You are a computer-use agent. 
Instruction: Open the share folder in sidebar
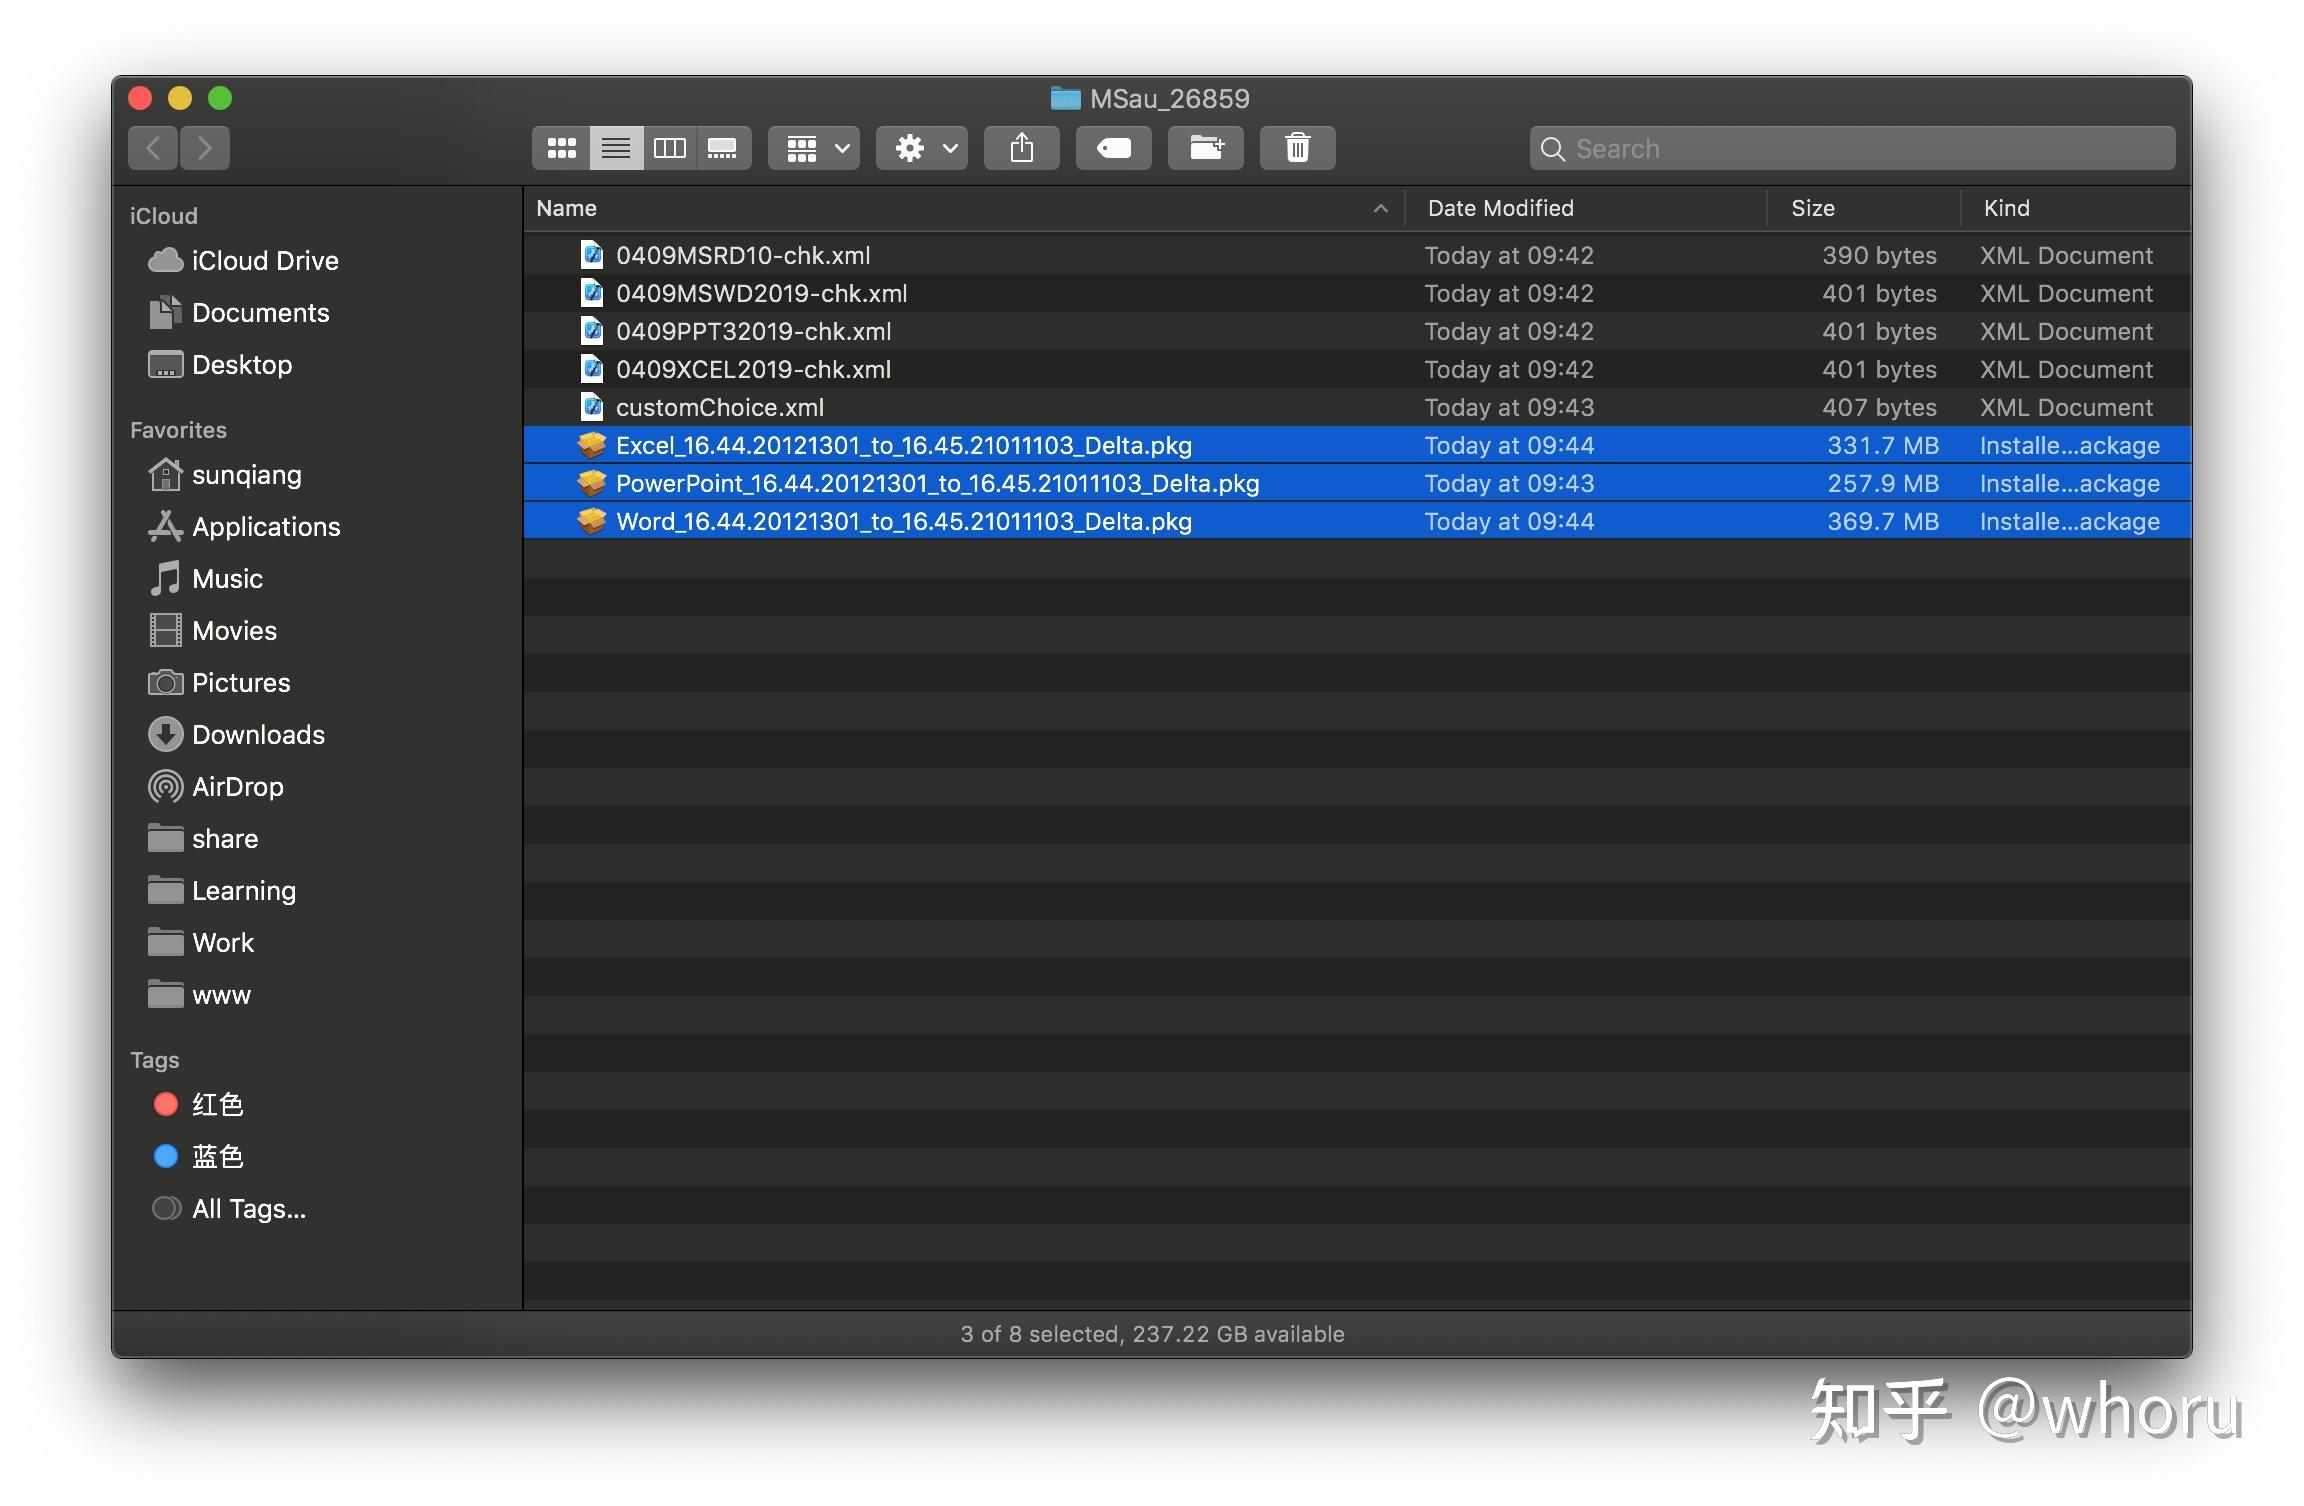click(203, 839)
